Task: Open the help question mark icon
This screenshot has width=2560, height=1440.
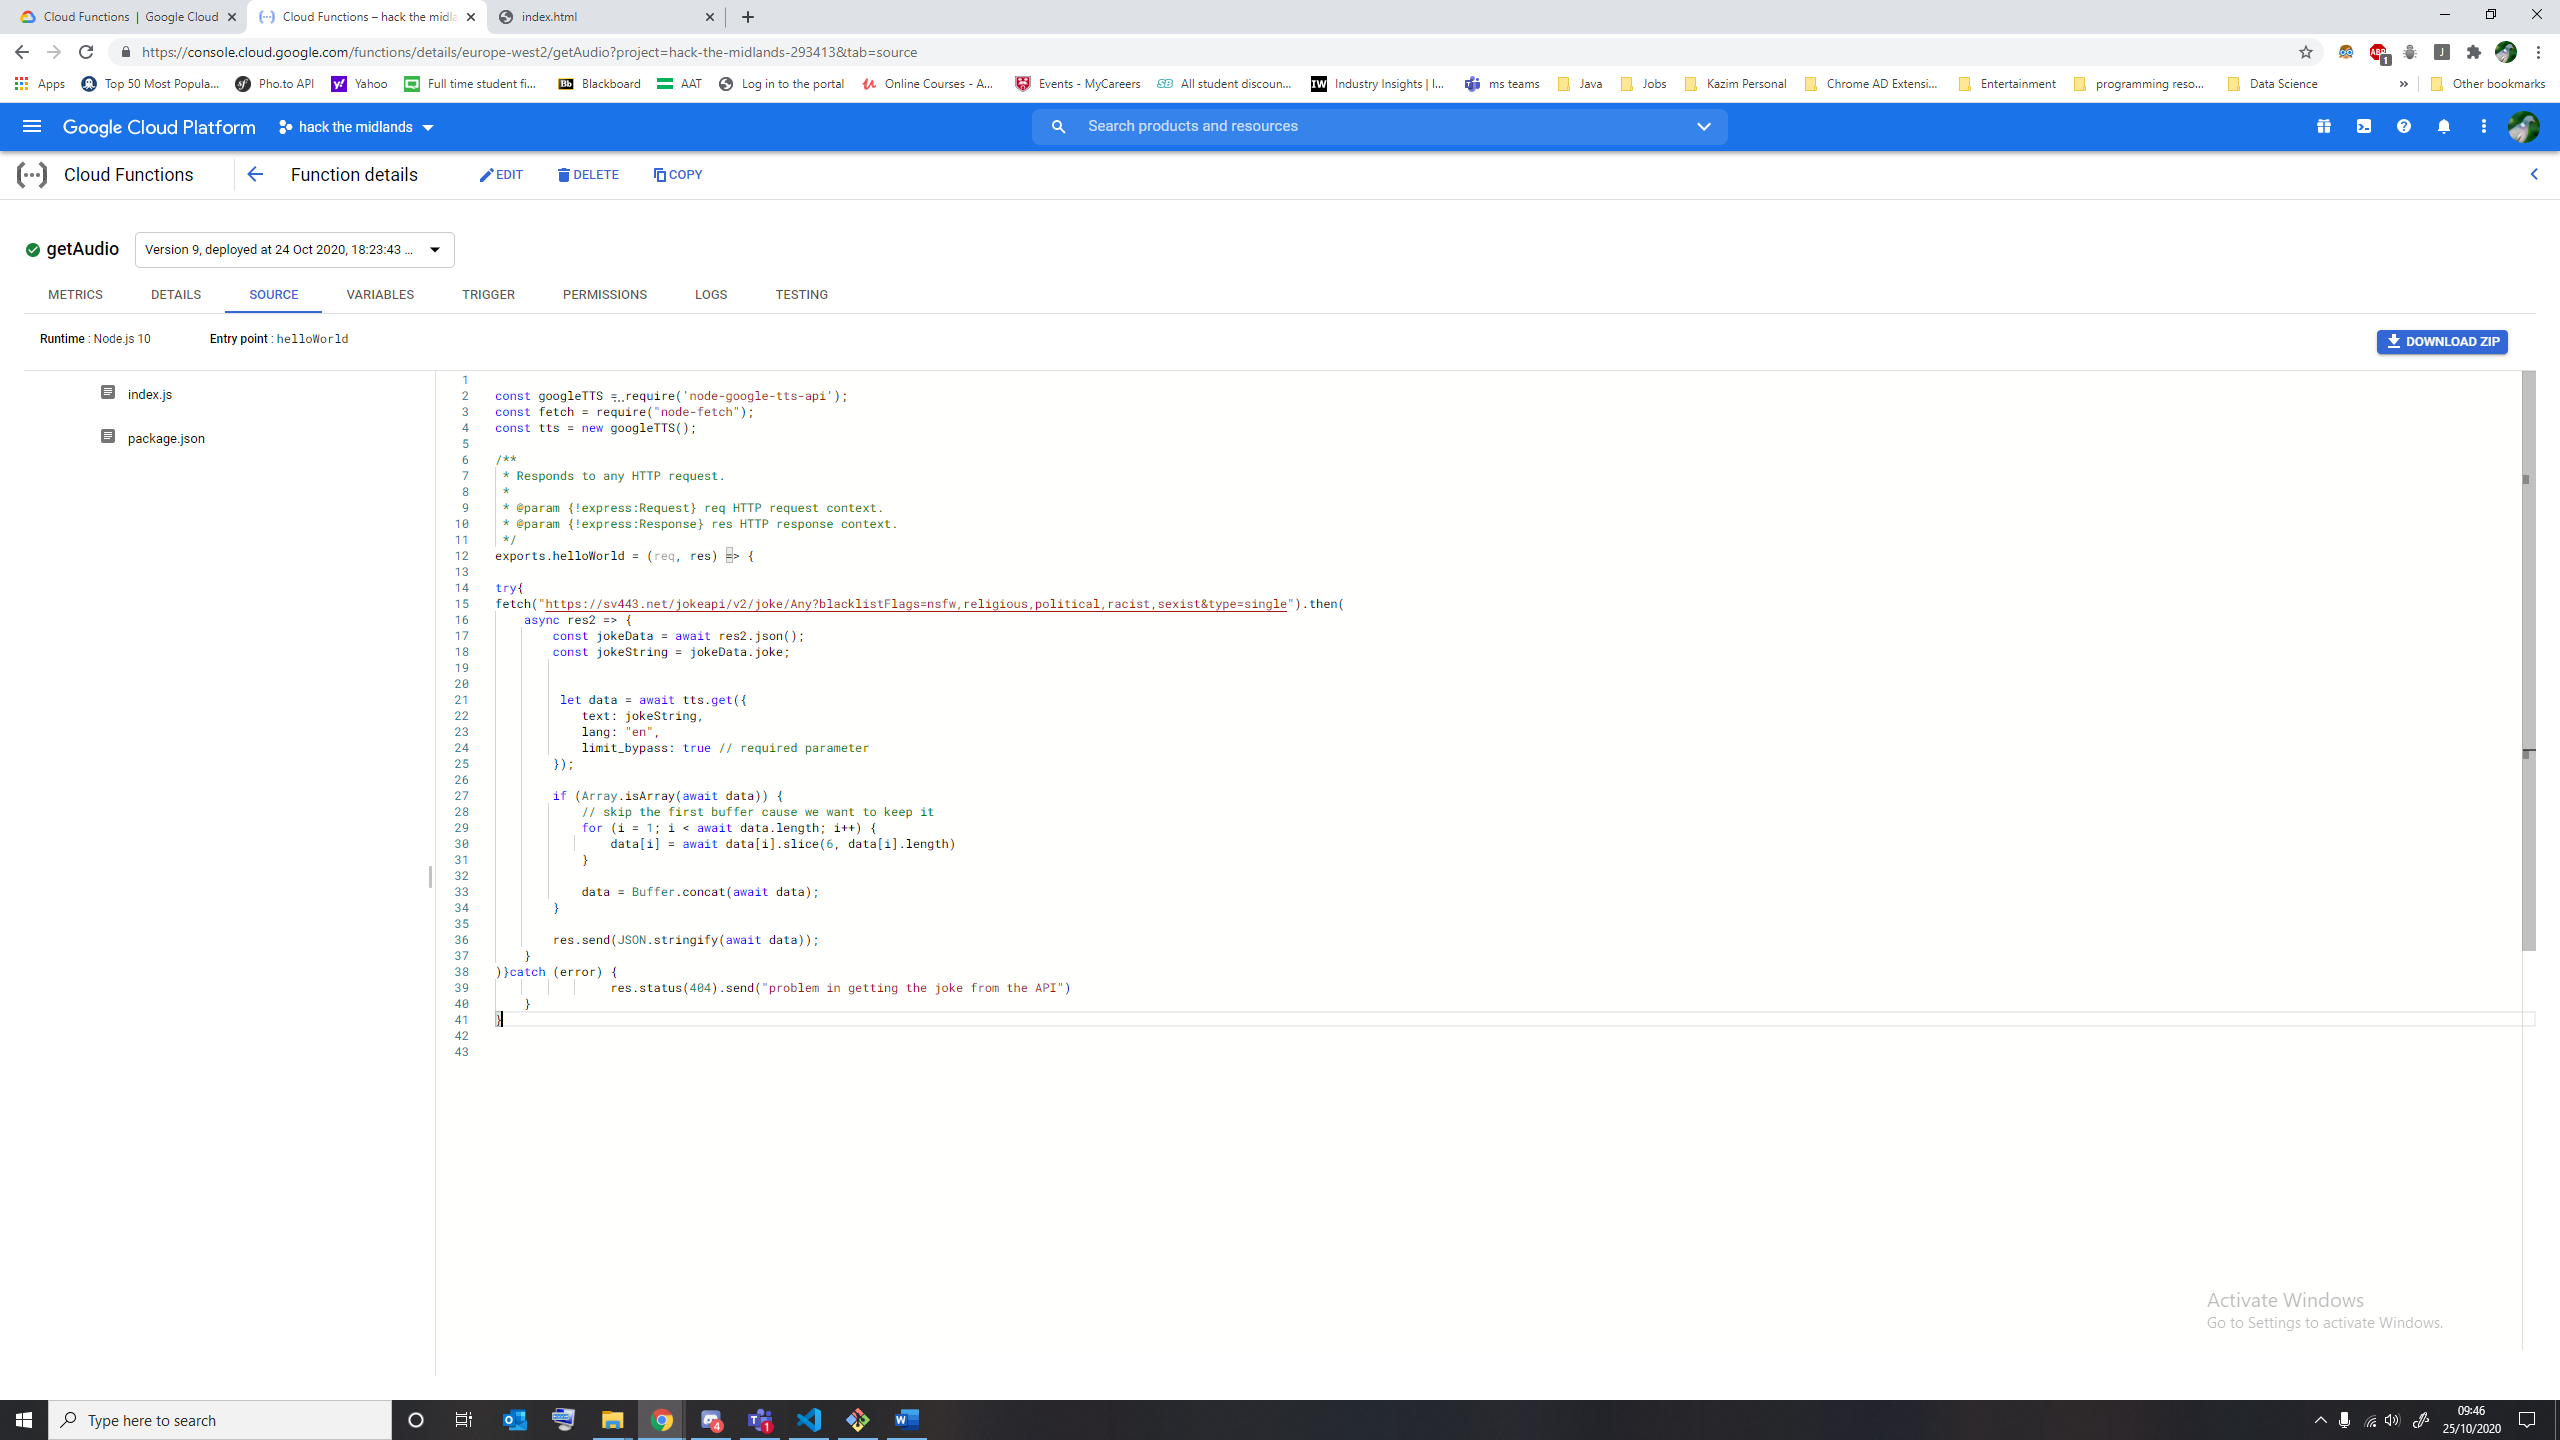Action: coord(2404,127)
